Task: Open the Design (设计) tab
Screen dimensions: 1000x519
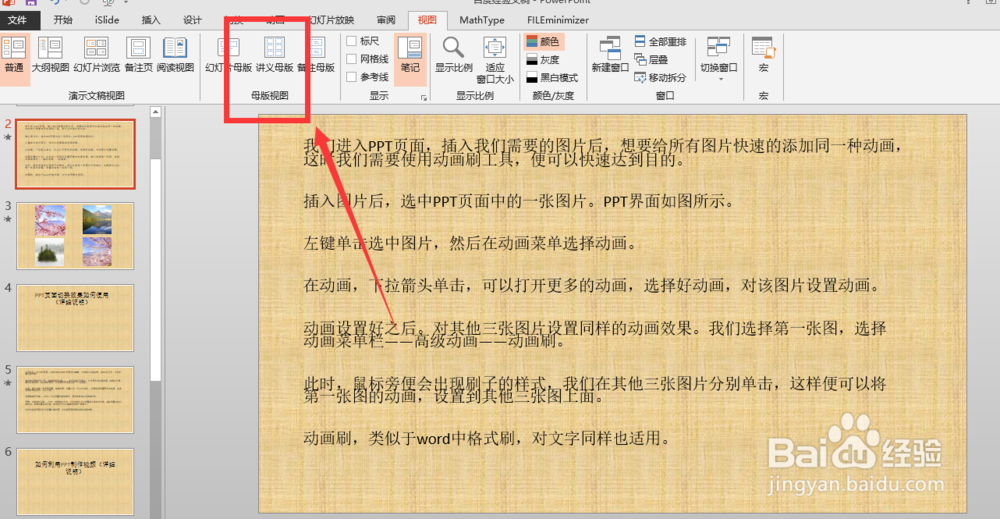Action: 193,20
